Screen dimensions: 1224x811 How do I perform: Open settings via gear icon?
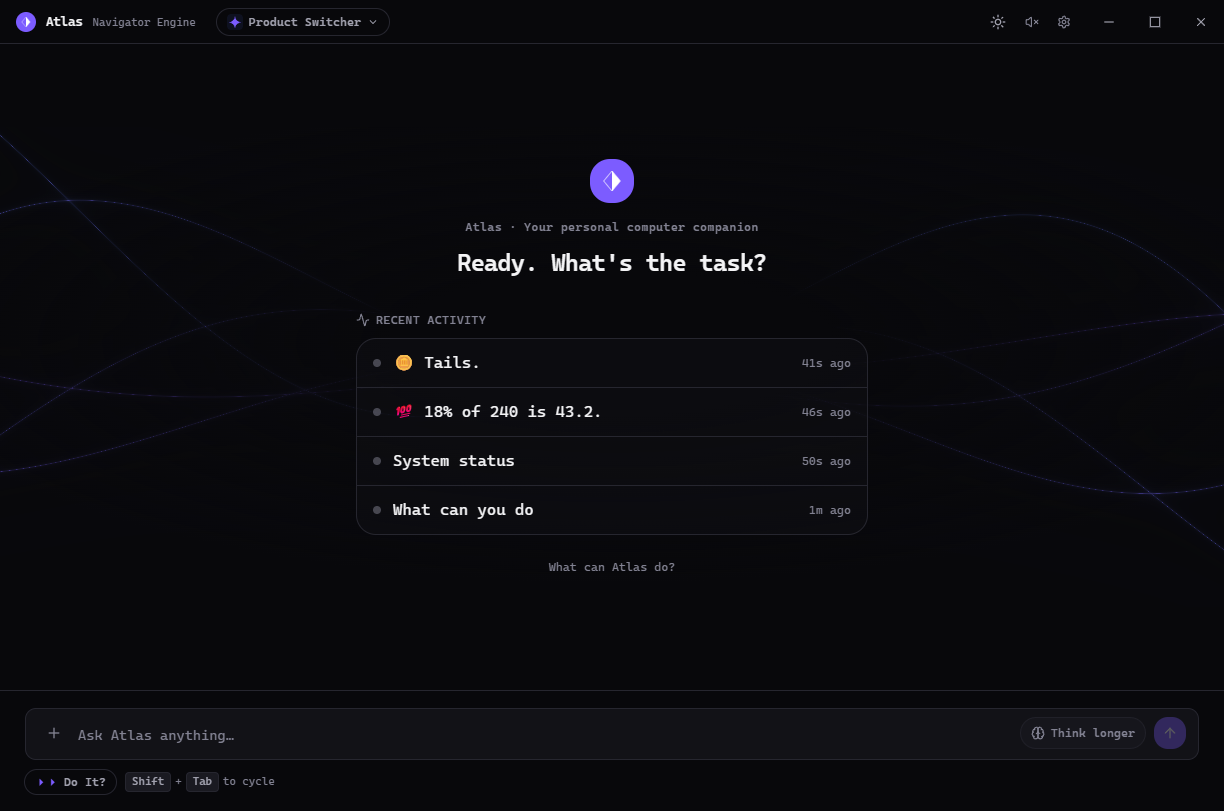coord(1064,22)
